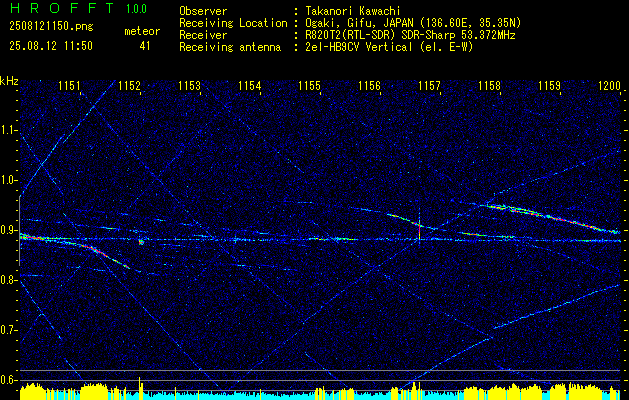Click the 0.8 kHz frequency label
Image resolution: width=629 pixels, height=400 pixels.
click(8, 280)
